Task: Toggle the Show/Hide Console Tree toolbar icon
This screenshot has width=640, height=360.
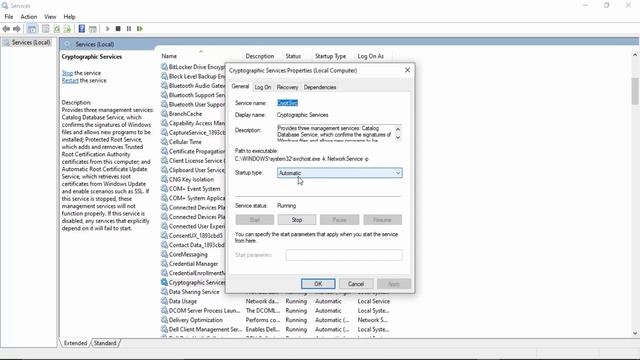Action: pos(32,29)
